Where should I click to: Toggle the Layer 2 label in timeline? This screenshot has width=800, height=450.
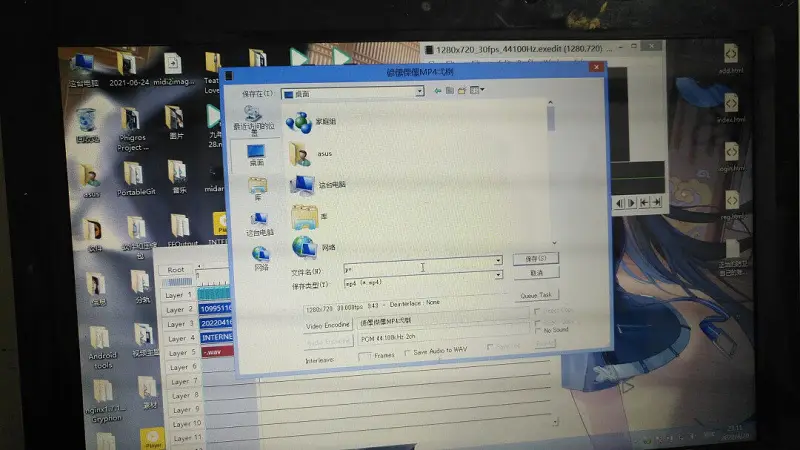(x=179, y=309)
